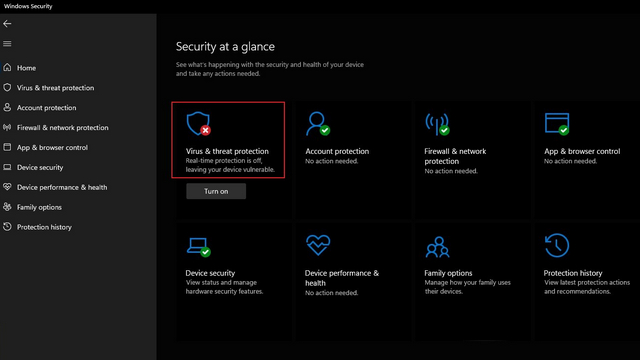
Task: Select App & browser control sidebar item
Action: click(52, 147)
